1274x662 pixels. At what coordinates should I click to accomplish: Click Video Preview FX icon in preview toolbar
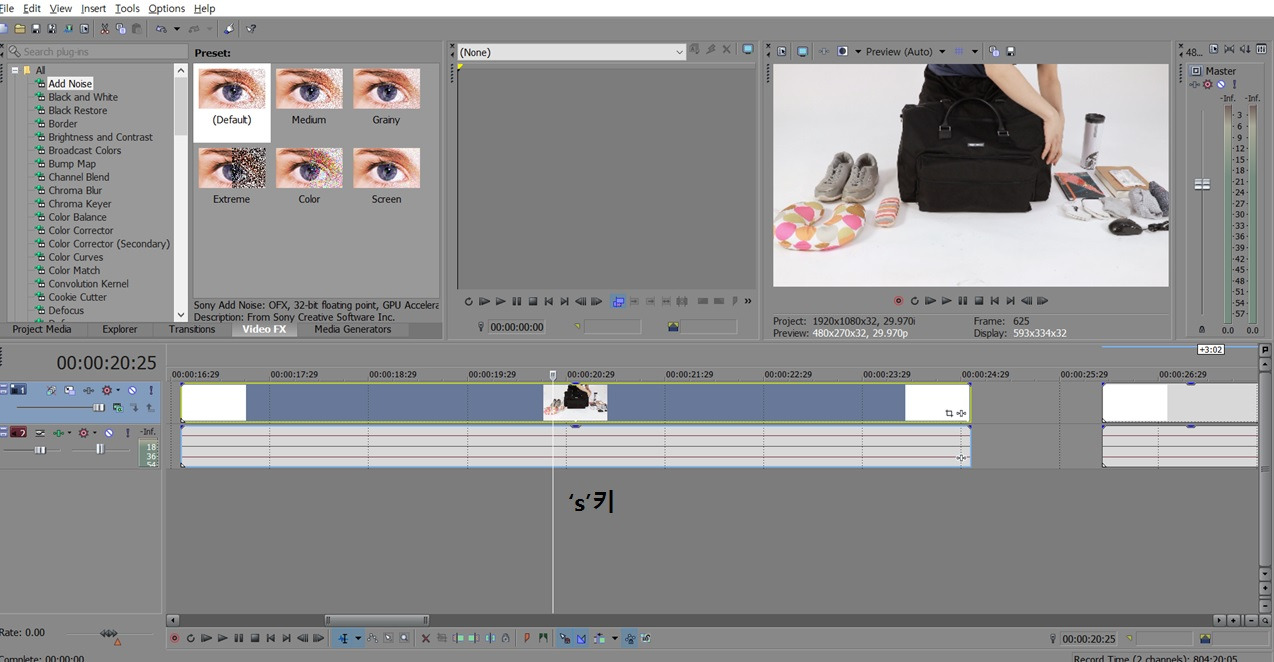[824, 51]
